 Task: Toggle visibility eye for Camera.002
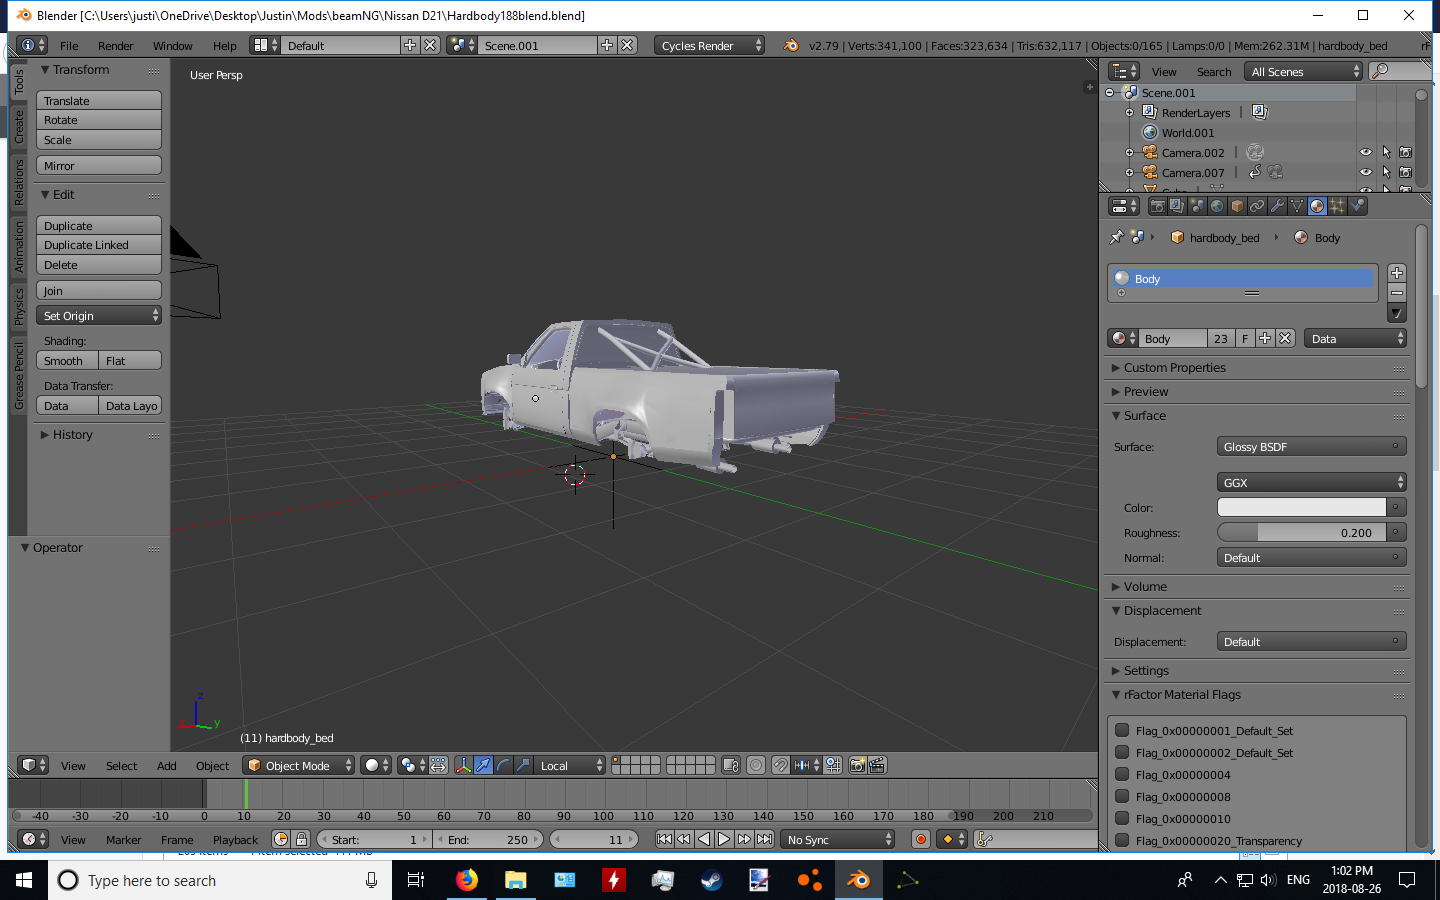point(1365,152)
